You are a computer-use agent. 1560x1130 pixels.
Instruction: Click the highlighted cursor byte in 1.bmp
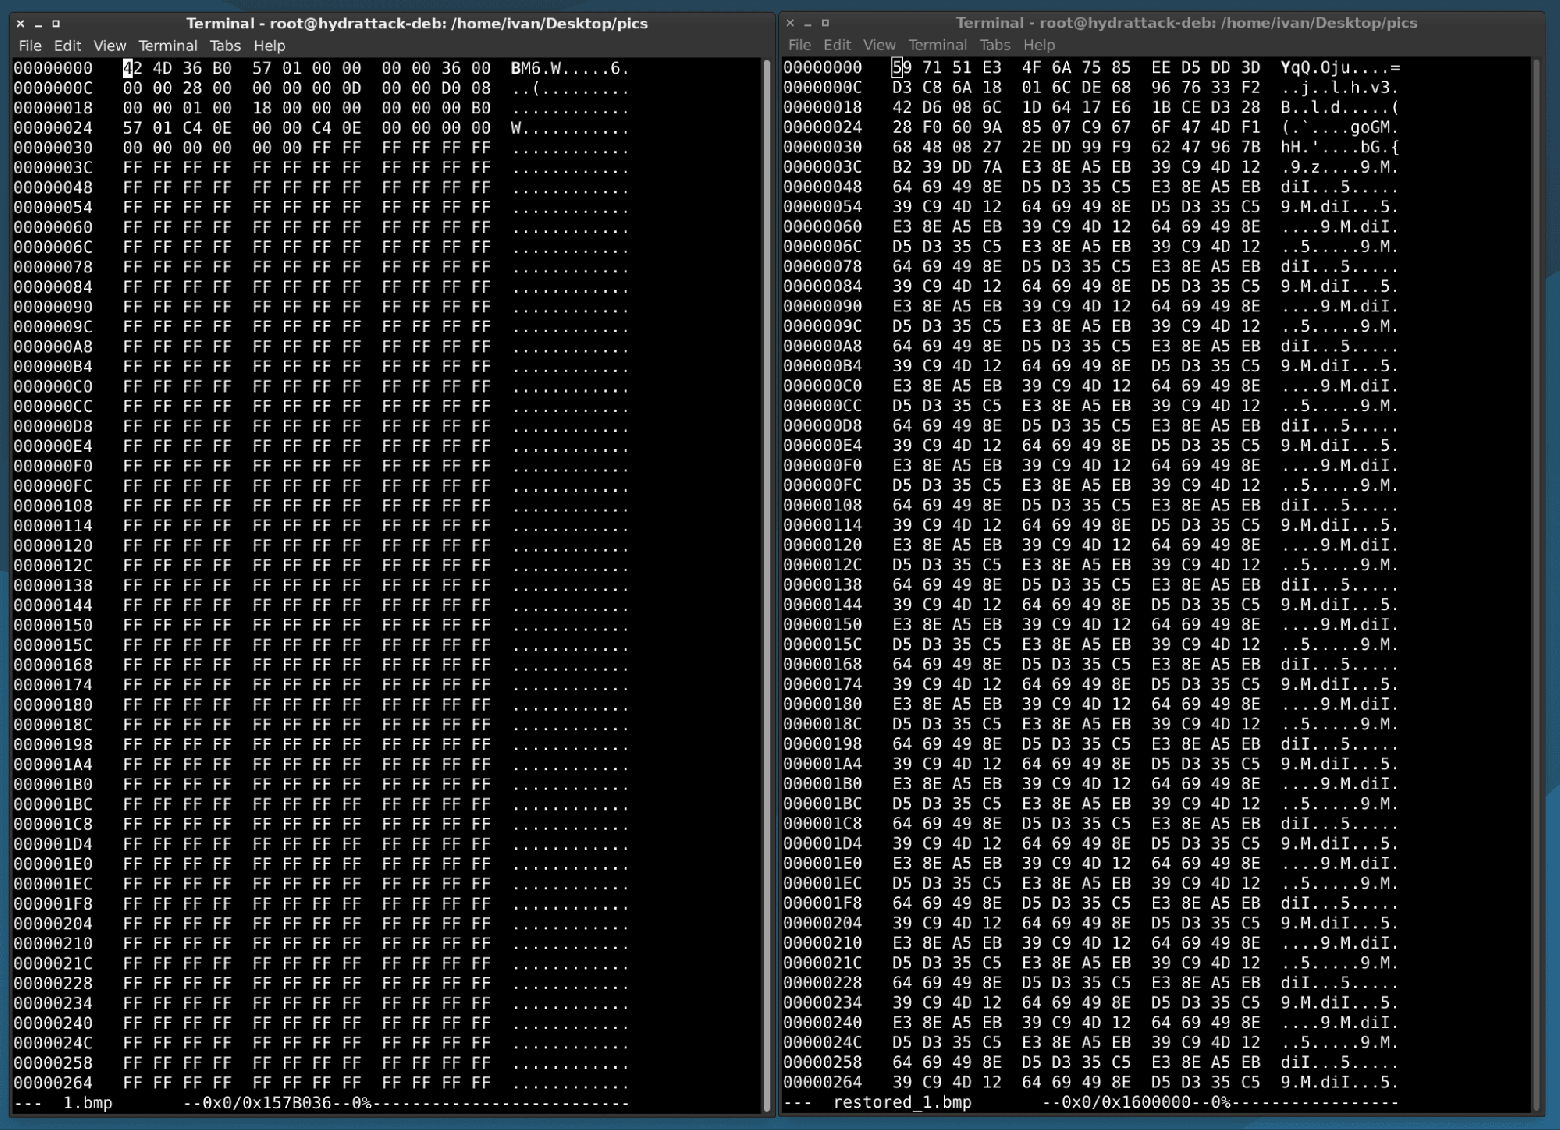128,68
